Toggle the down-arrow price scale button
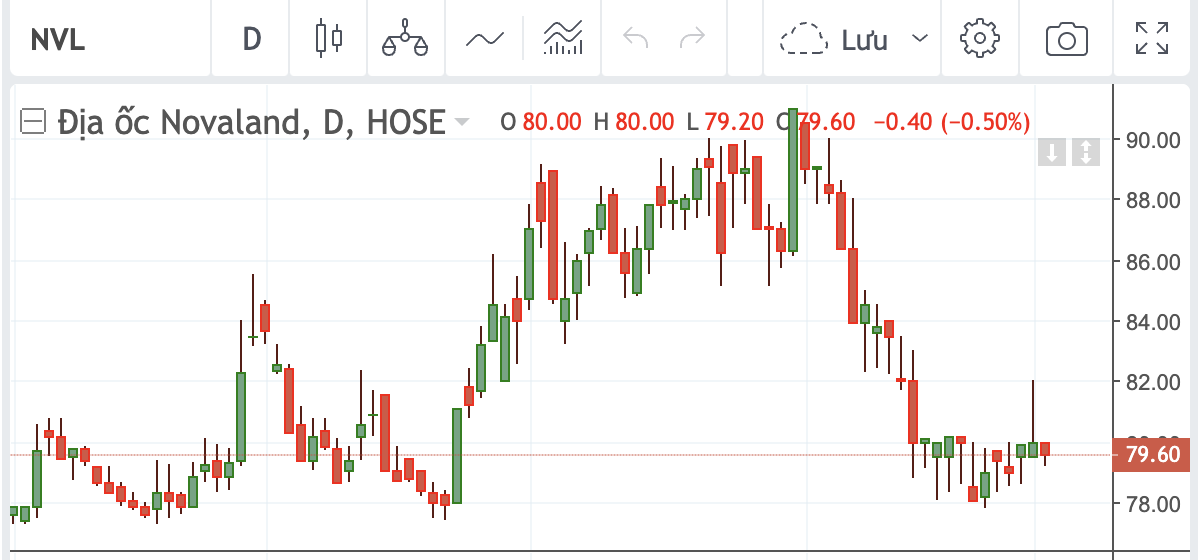The height and width of the screenshot is (560, 1198). pyautogui.click(x=1051, y=152)
